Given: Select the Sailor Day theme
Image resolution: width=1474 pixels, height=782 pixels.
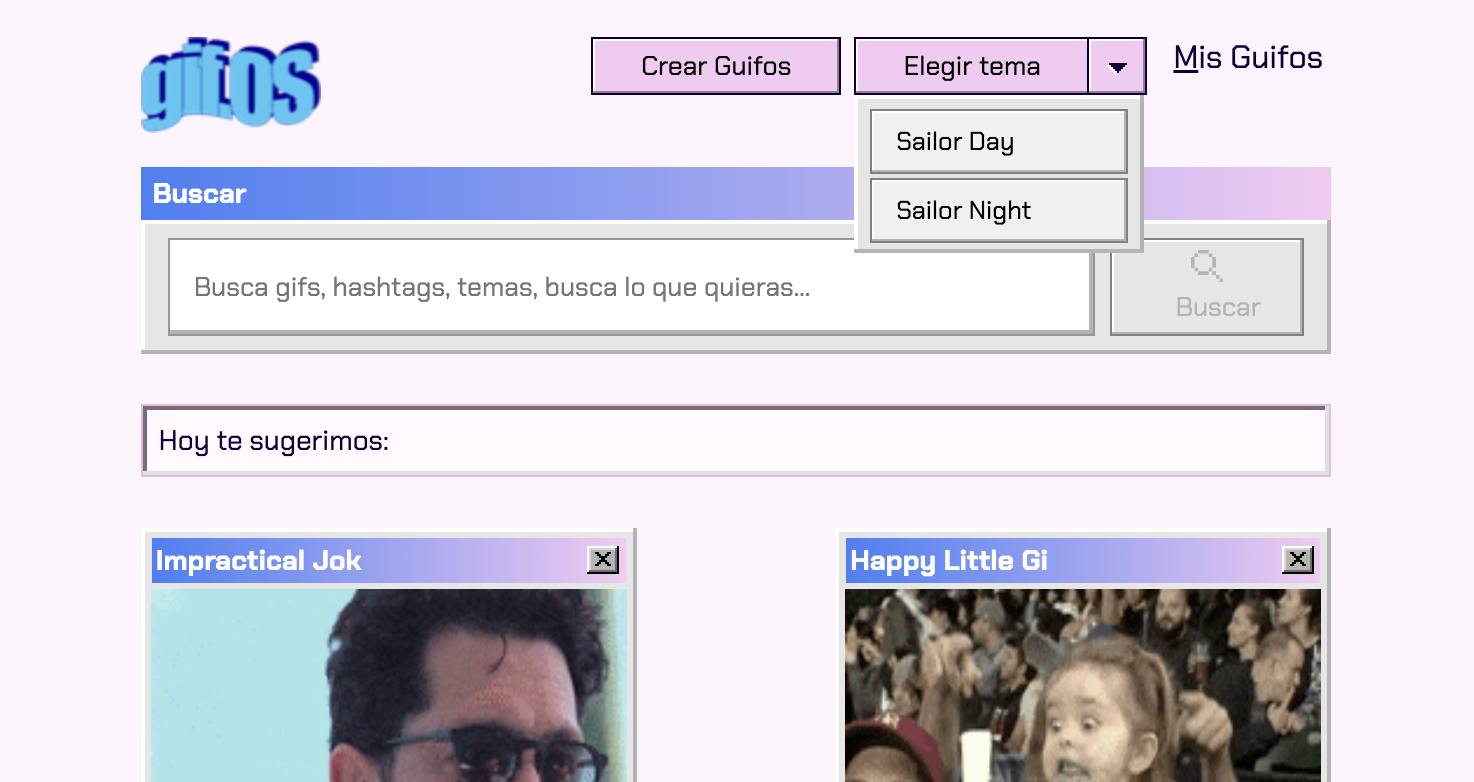Looking at the screenshot, I should coord(997,141).
